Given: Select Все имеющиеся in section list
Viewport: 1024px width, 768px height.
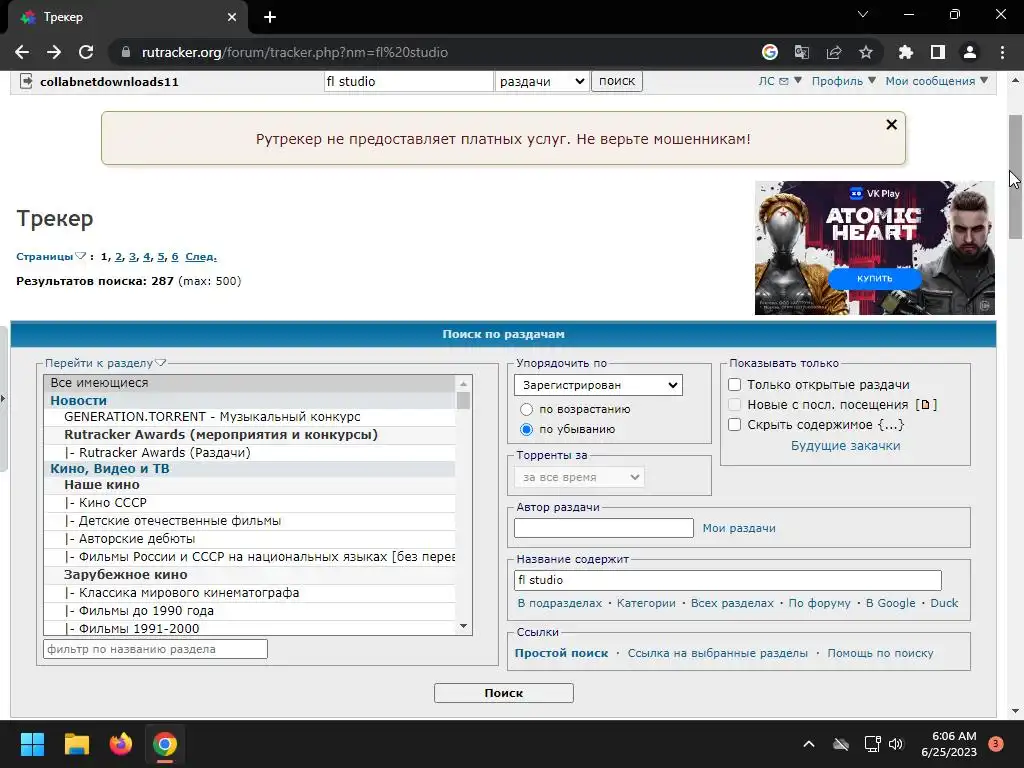Looking at the screenshot, I should [249, 383].
